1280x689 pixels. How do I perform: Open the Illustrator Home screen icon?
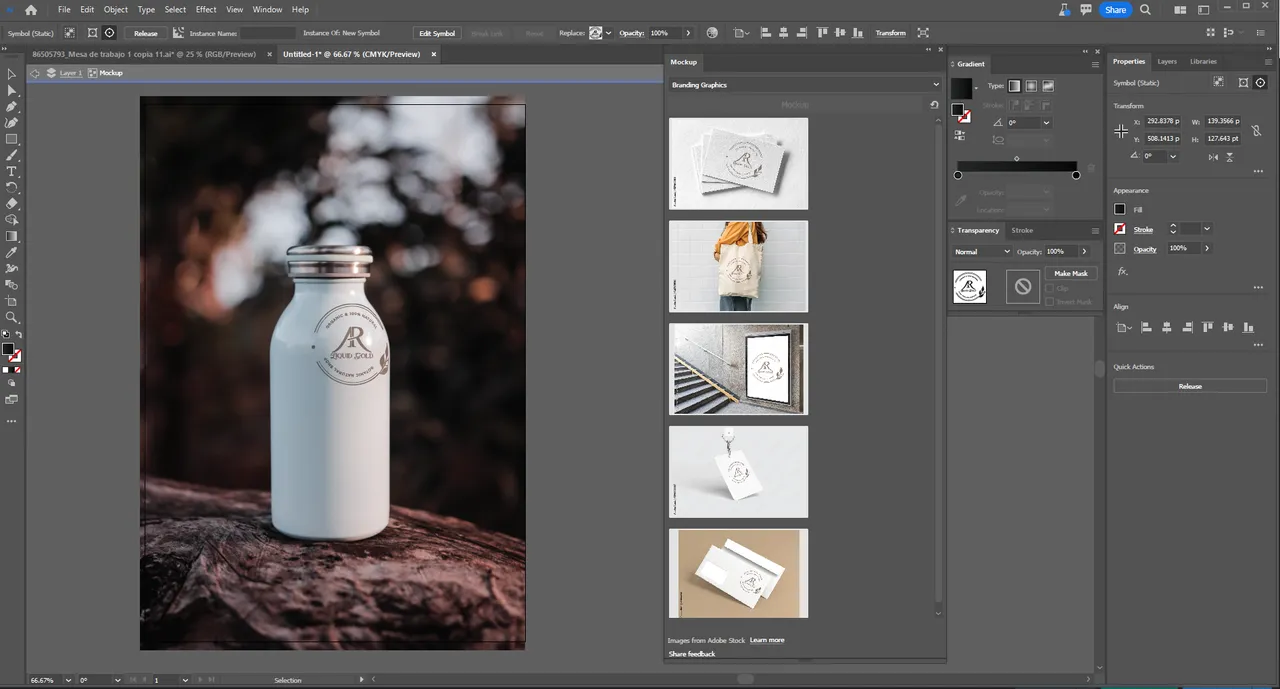31,9
